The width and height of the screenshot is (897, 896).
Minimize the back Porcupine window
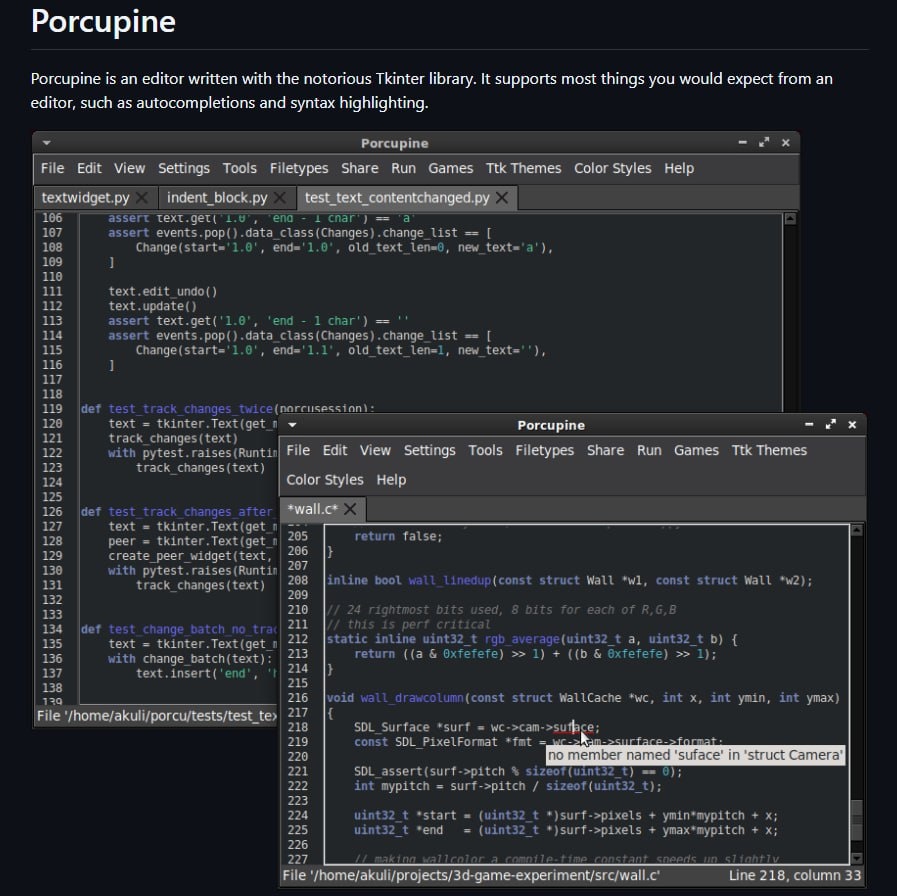pyautogui.click(x=743, y=142)
